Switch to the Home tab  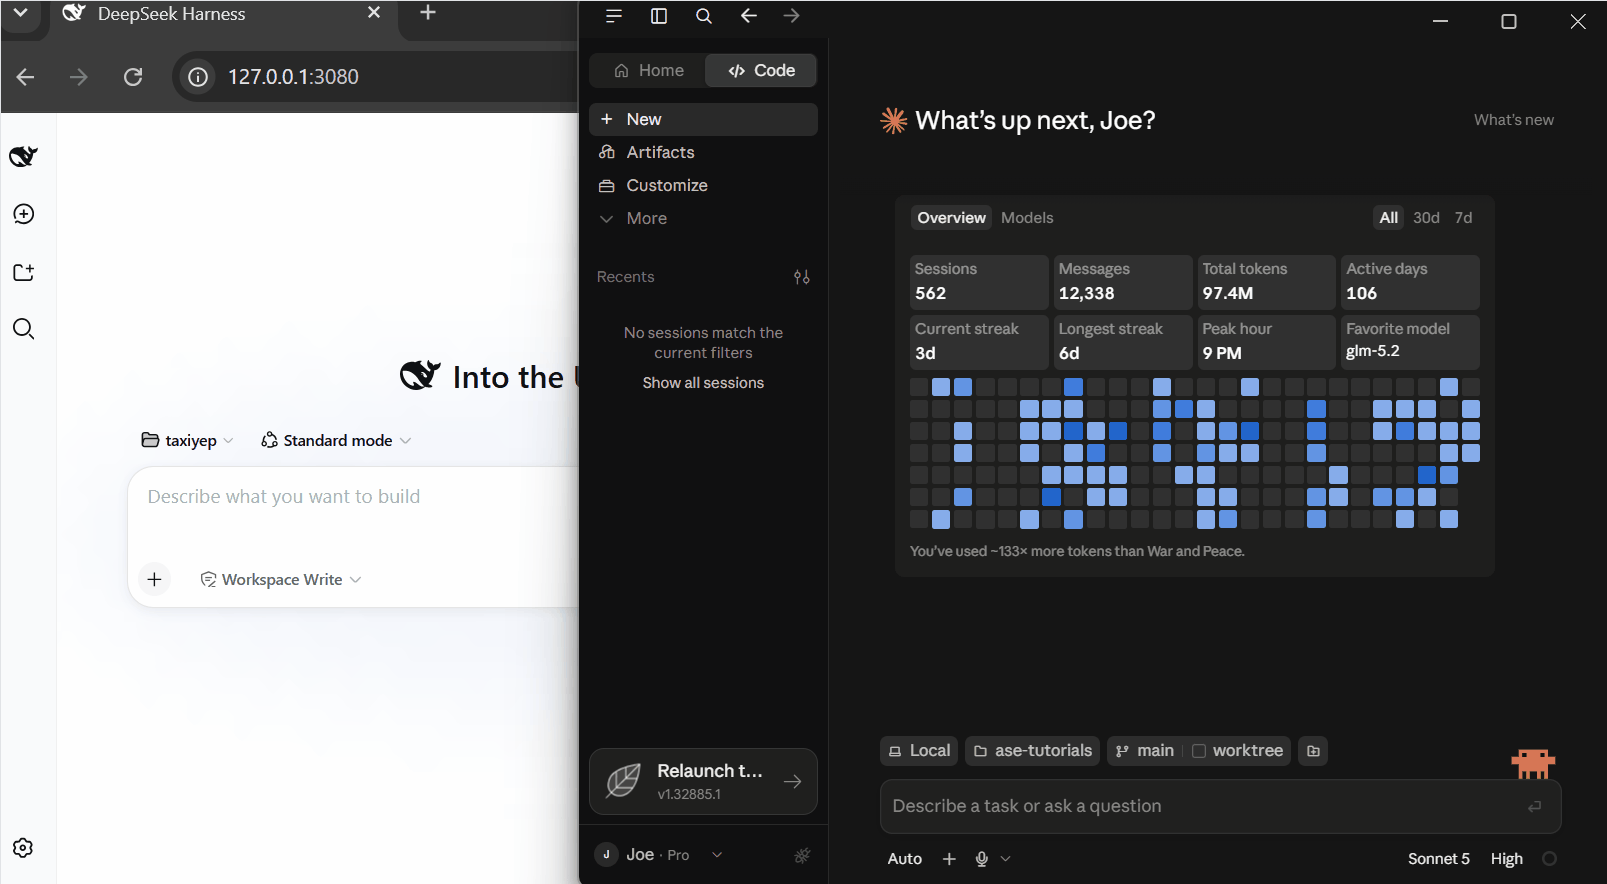pos(648,70)
